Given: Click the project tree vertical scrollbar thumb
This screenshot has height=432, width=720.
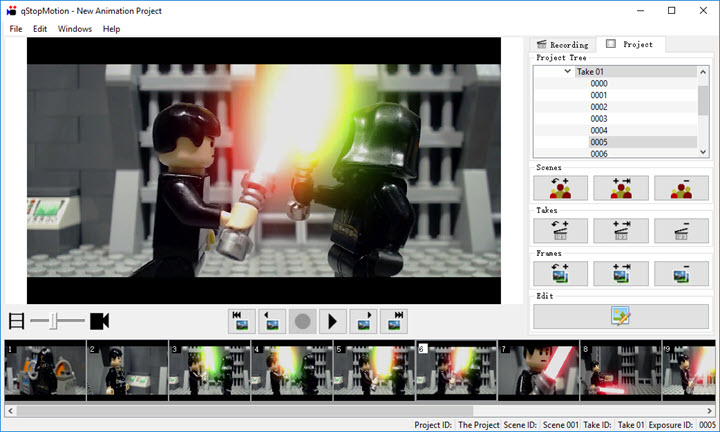Looking at the screenshot, I should (x=703, y=100).
